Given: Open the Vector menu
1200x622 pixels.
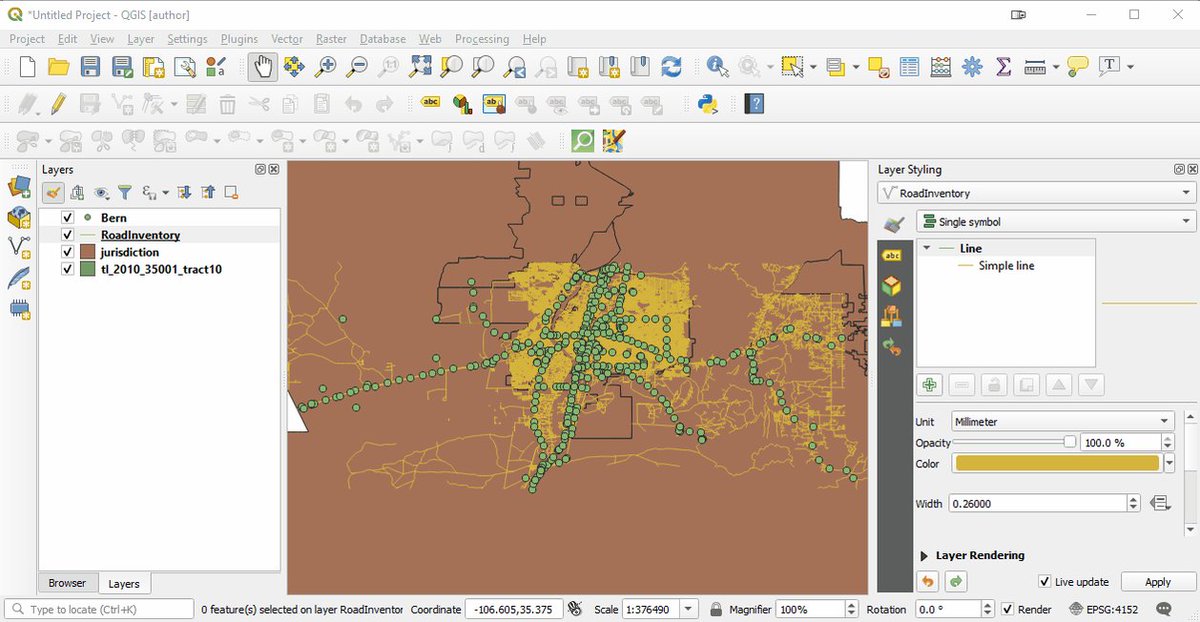Looking at the screenshot, I should point(287,39).
